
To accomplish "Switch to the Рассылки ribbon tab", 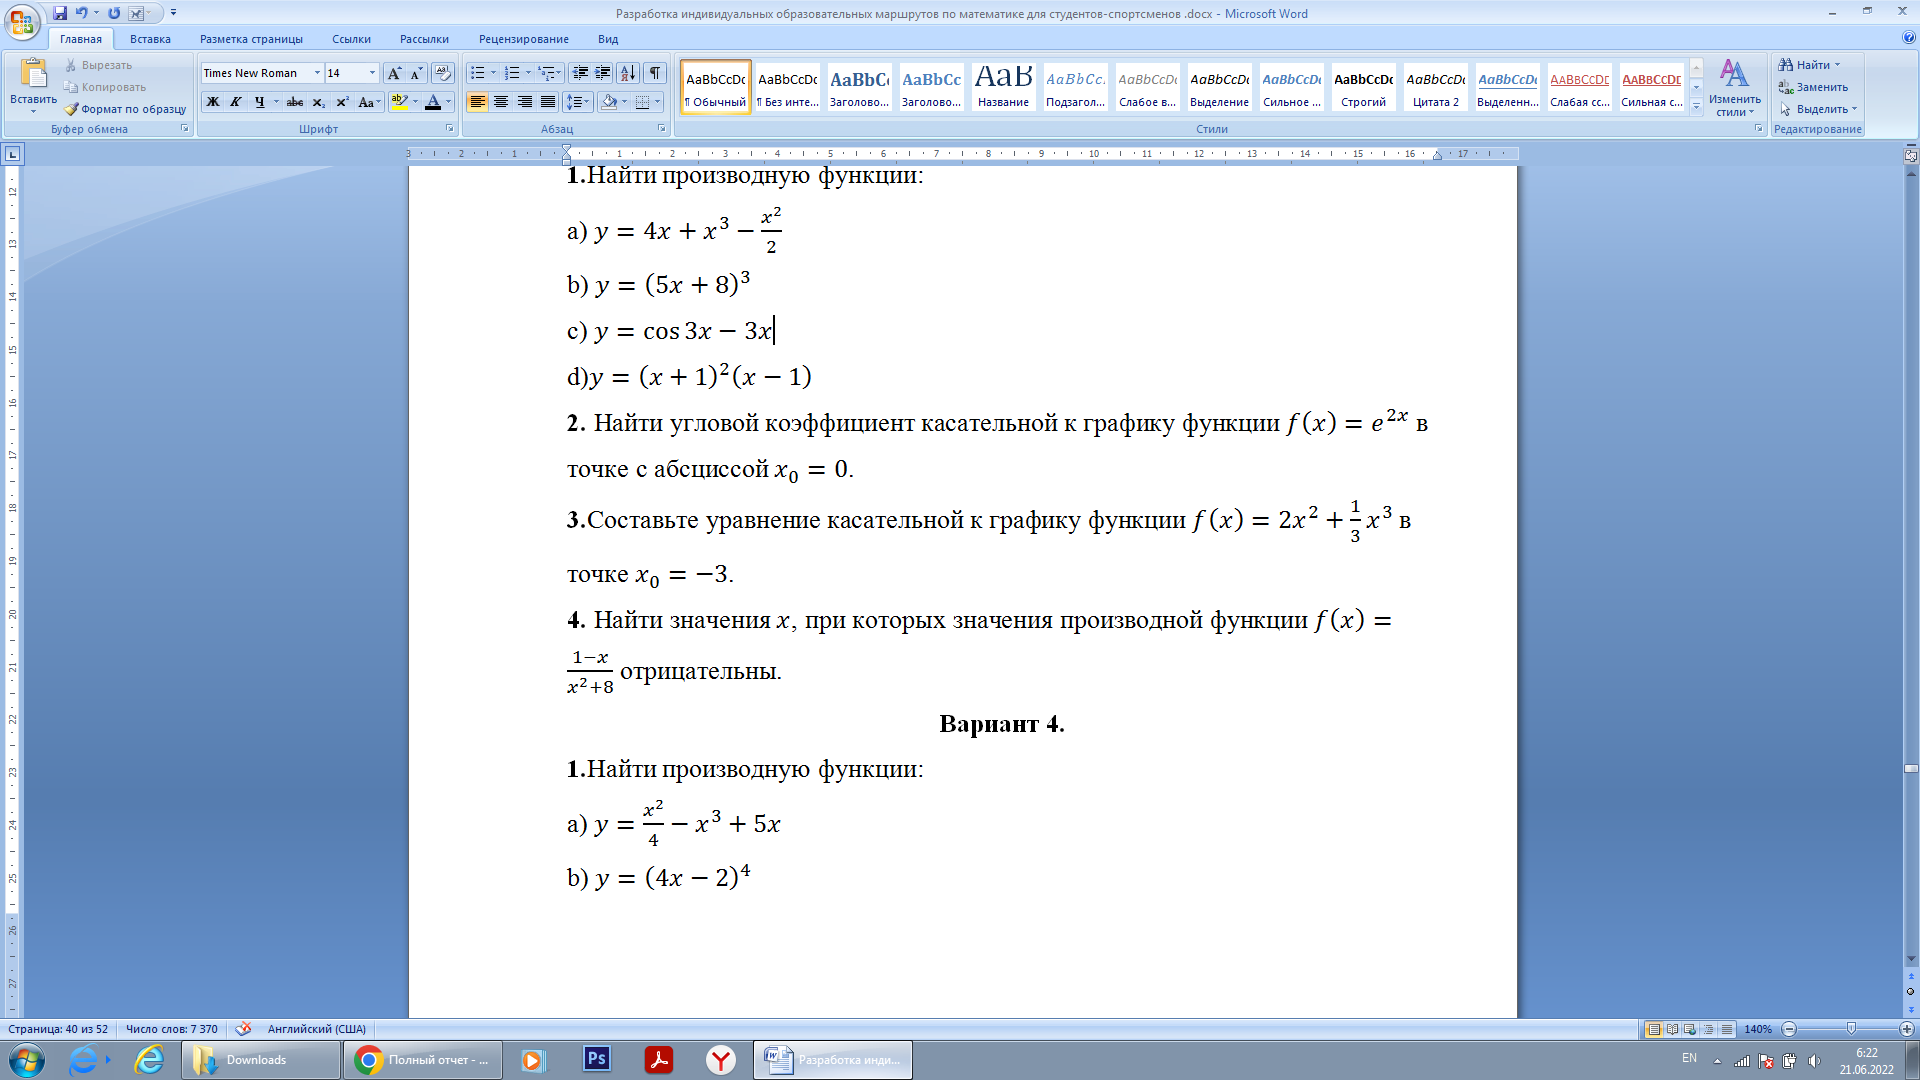I will (x=424, y=39).
